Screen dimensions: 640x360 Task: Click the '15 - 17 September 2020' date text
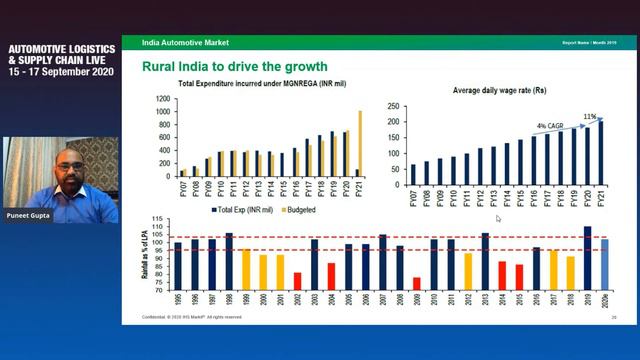(61, 72)
